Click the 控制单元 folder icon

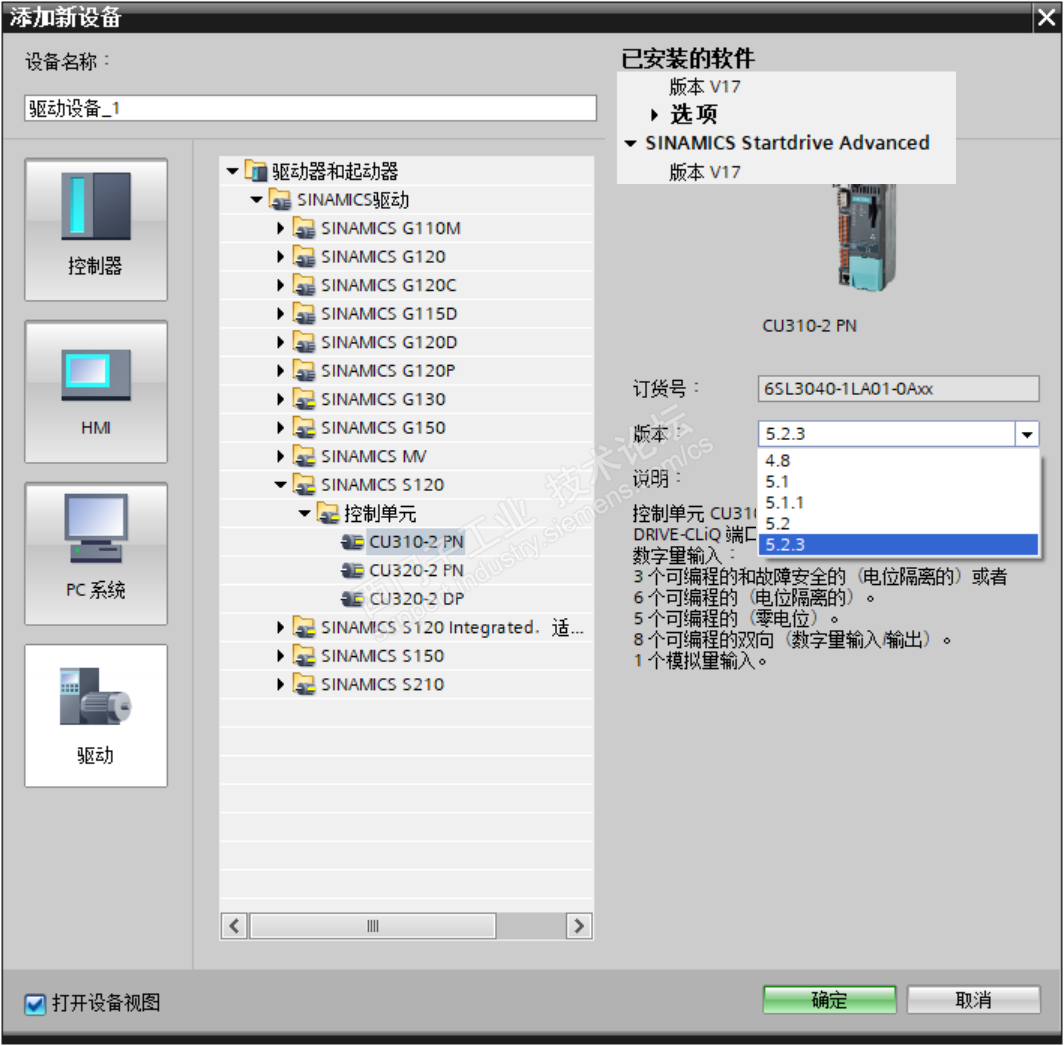328,513
